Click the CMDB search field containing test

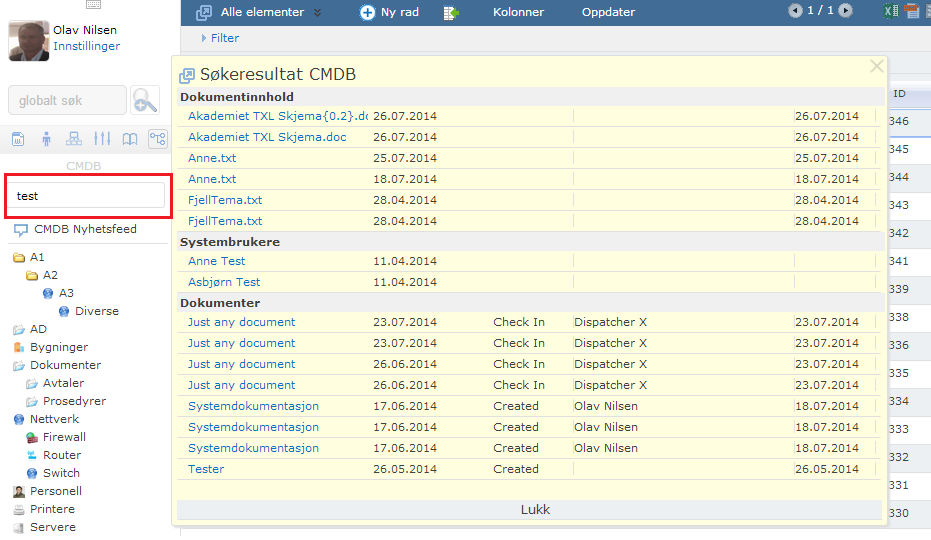click(x=86, y=196)
